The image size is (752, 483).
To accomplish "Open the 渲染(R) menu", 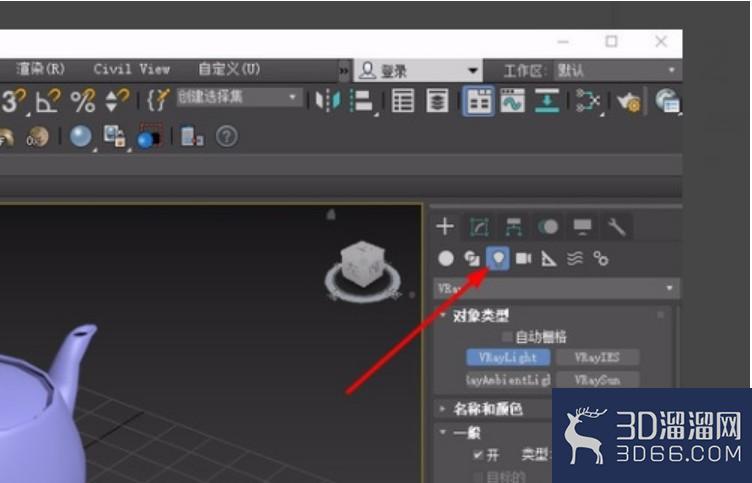I will click(x=40, y=70).
